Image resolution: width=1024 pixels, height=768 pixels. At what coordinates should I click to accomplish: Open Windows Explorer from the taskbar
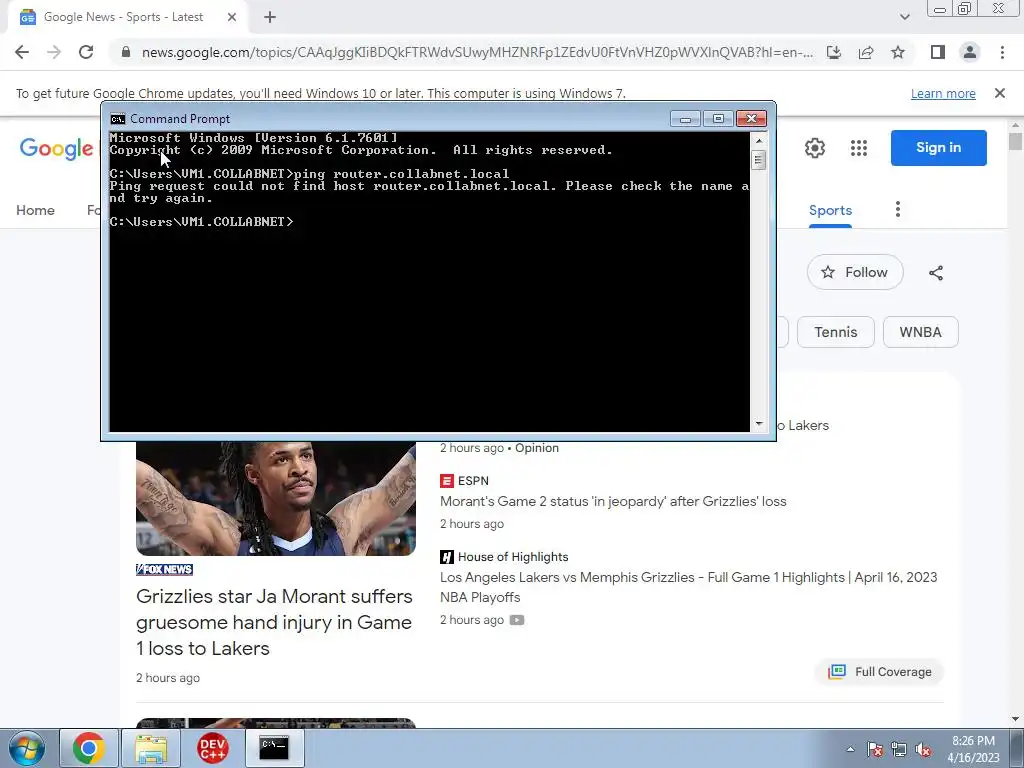point(151,748)
